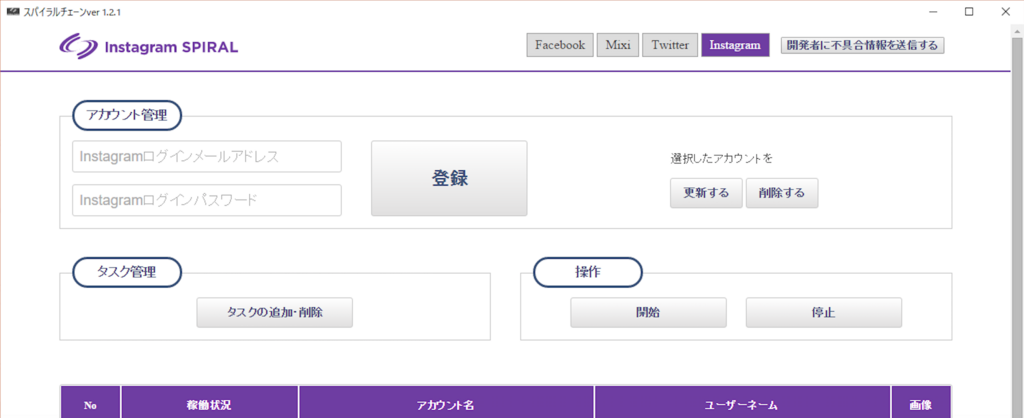Click the 停止 button

[824, 312]
